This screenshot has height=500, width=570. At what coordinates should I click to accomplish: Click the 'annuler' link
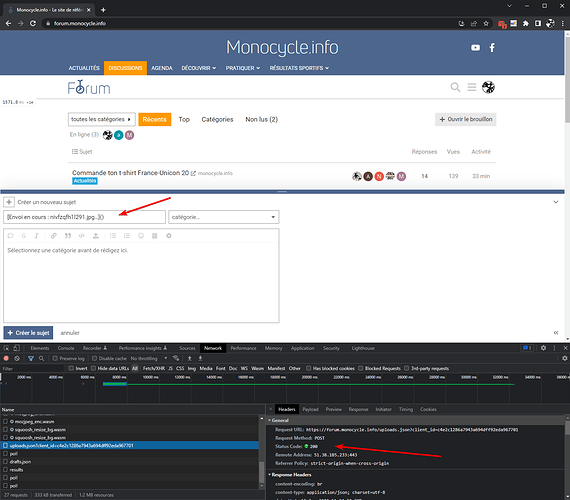(70, 333)
